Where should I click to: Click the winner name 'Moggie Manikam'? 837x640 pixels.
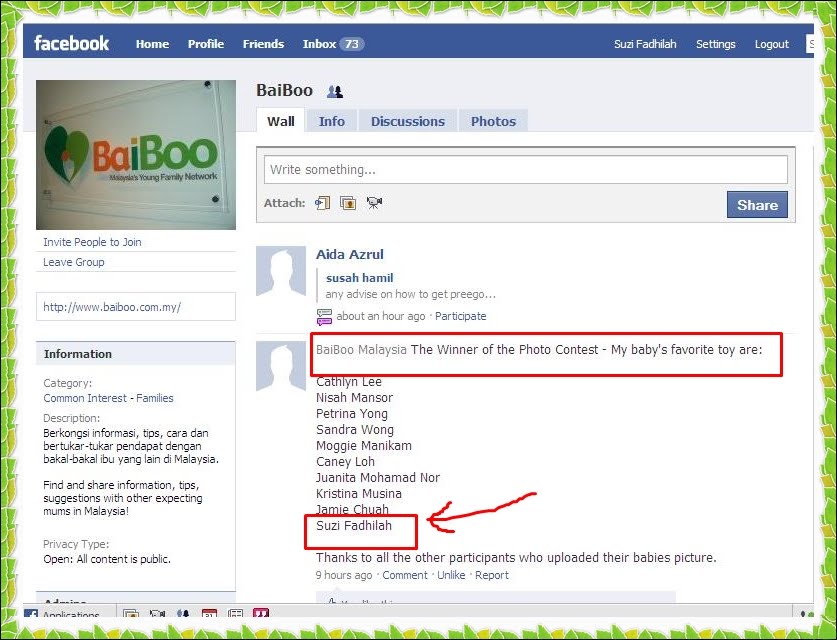click(x=364, y=446)
